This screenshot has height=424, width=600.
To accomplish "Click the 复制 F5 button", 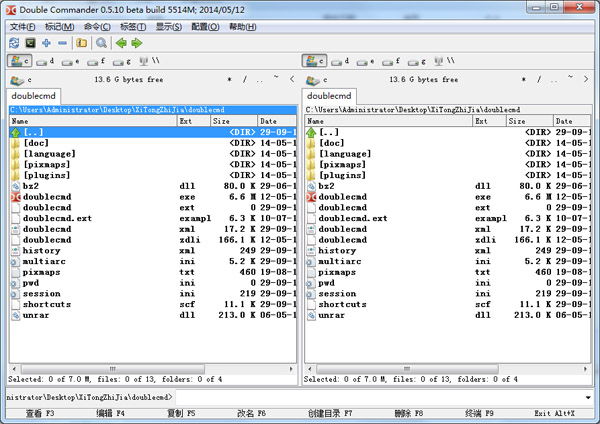I will [181, 413].
